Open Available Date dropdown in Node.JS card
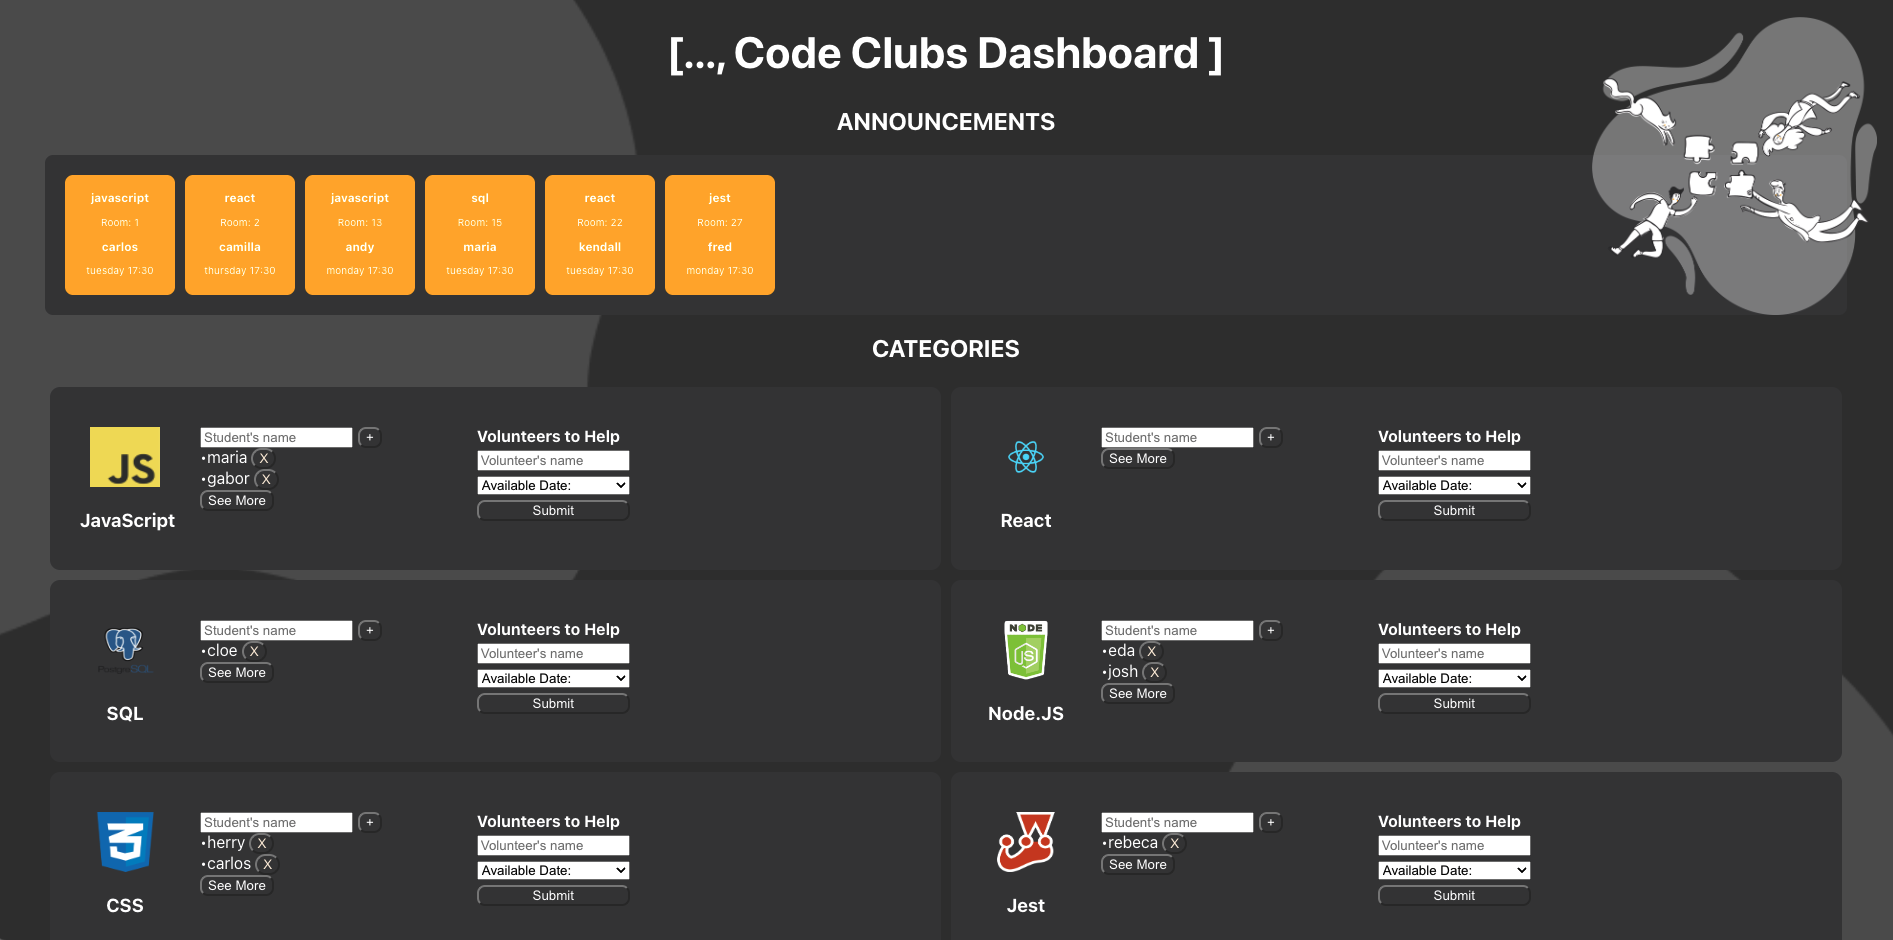The height and width of the screenshot is (940, 1893). tap(1454, 678)
